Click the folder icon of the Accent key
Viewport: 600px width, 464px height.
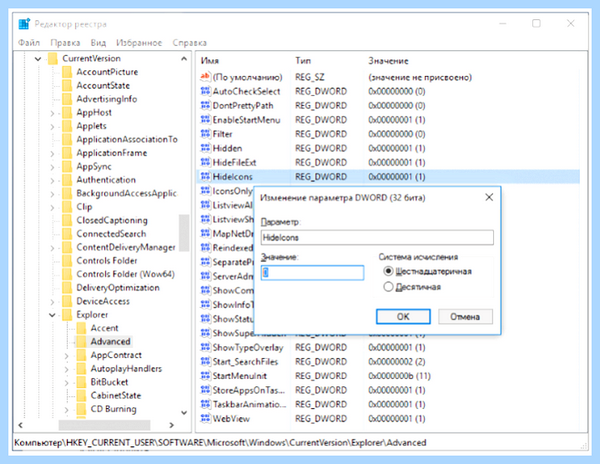coord(81,328)
